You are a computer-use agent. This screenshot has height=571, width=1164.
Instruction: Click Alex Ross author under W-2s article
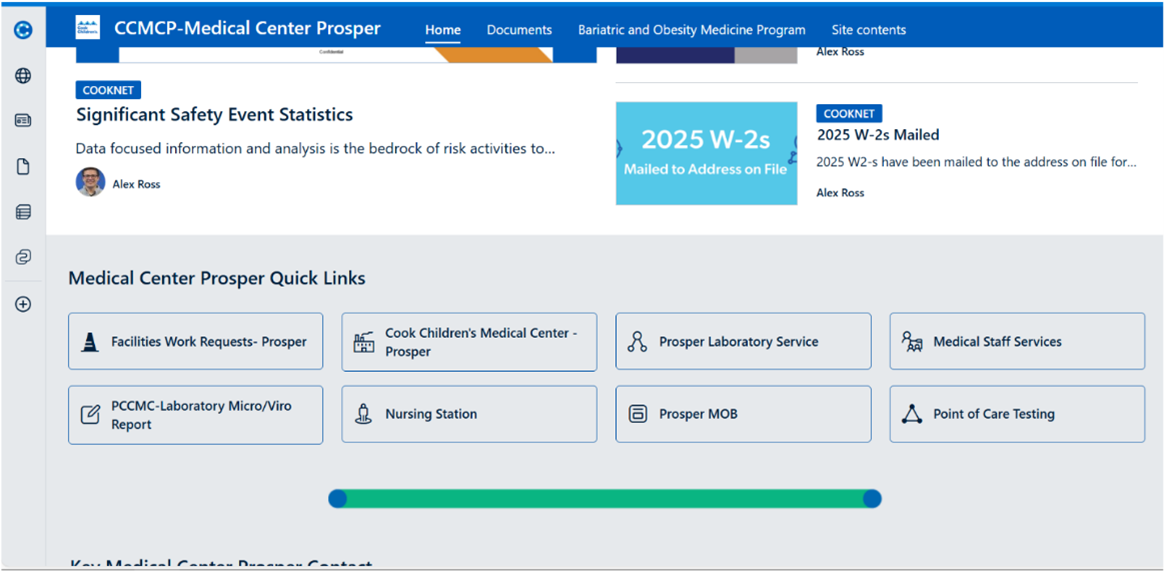pos(840,192)
